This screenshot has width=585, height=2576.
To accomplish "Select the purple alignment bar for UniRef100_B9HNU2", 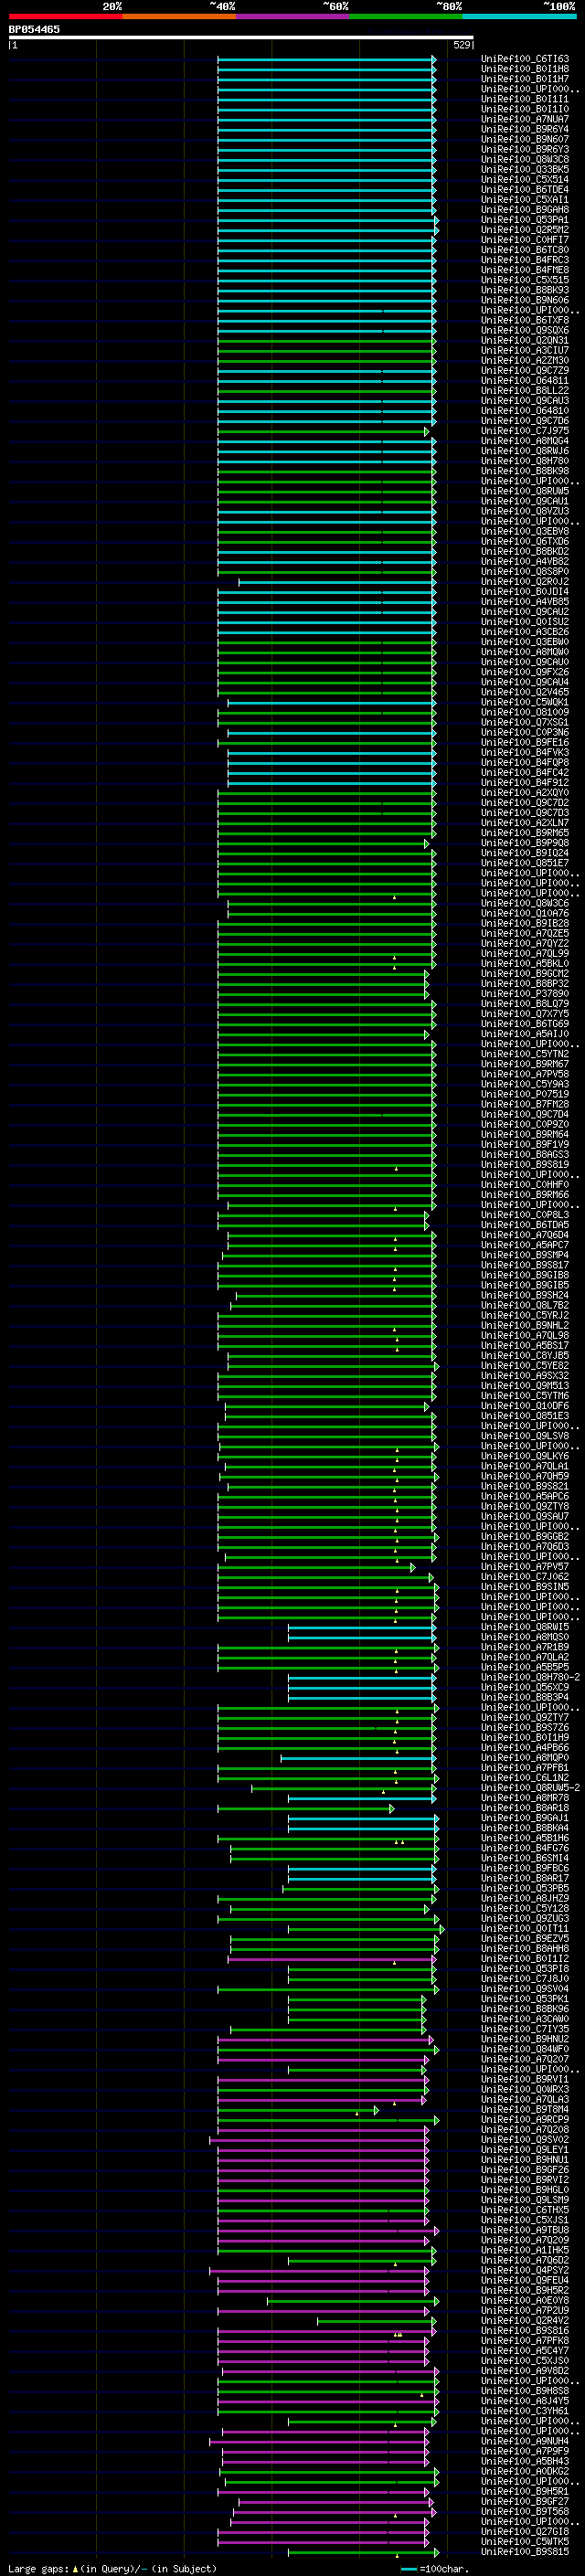I will (x=326, y=2039).
